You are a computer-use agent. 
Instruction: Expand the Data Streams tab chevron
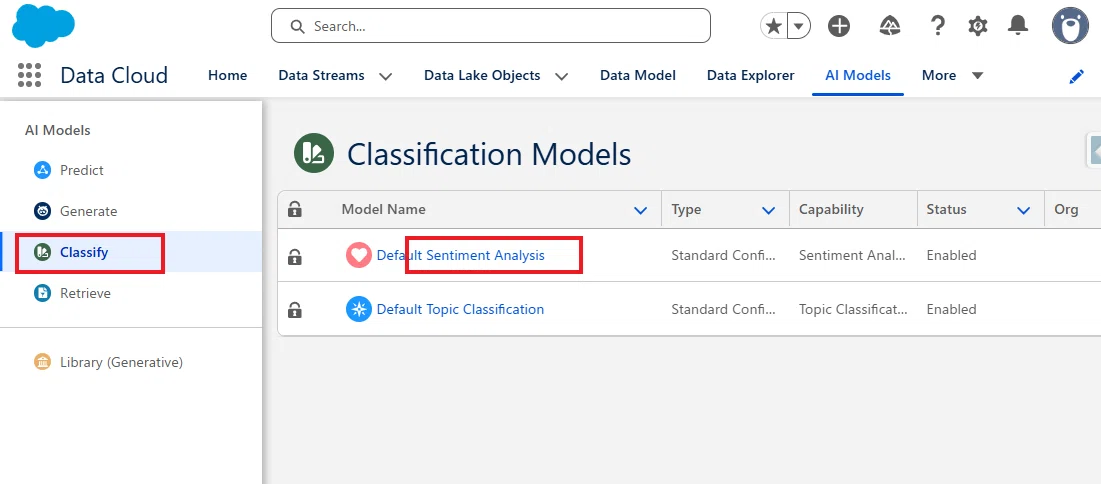coord(385,77)
